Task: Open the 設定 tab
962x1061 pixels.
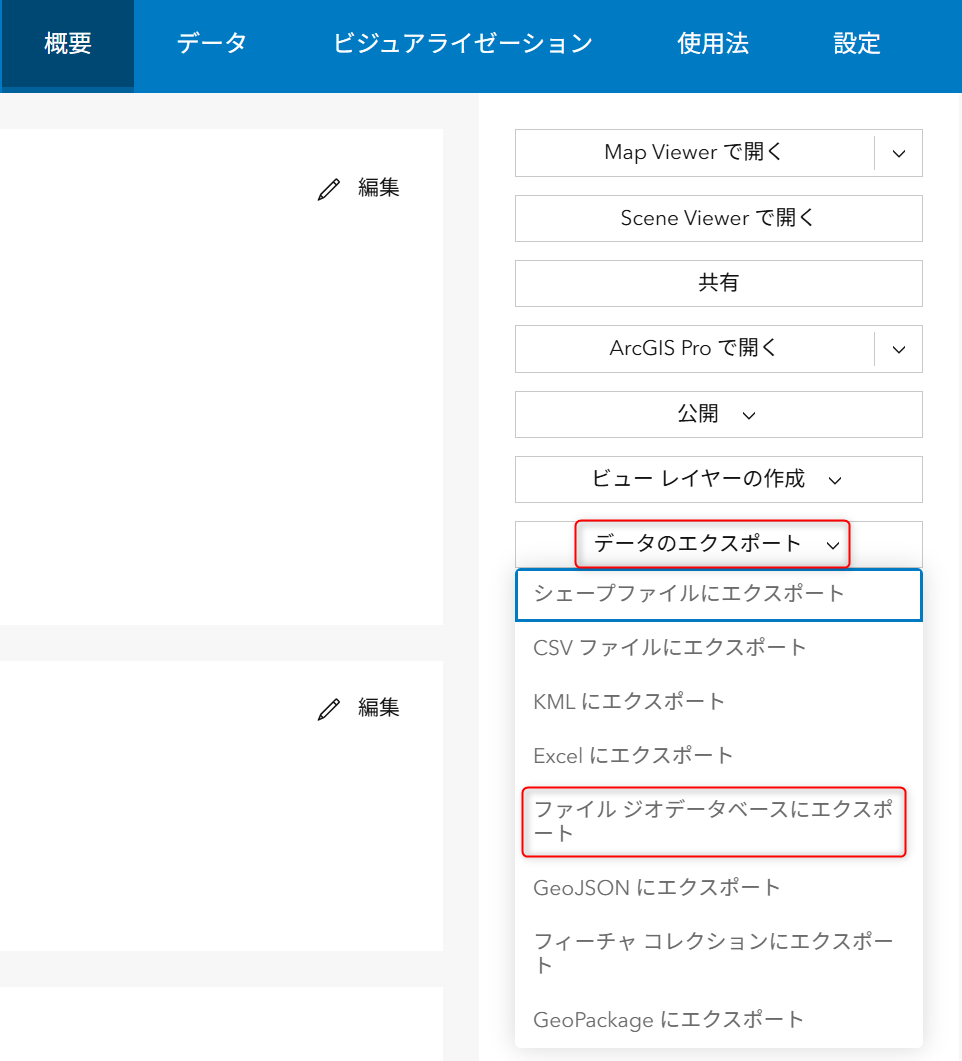Action: (856, 44)
